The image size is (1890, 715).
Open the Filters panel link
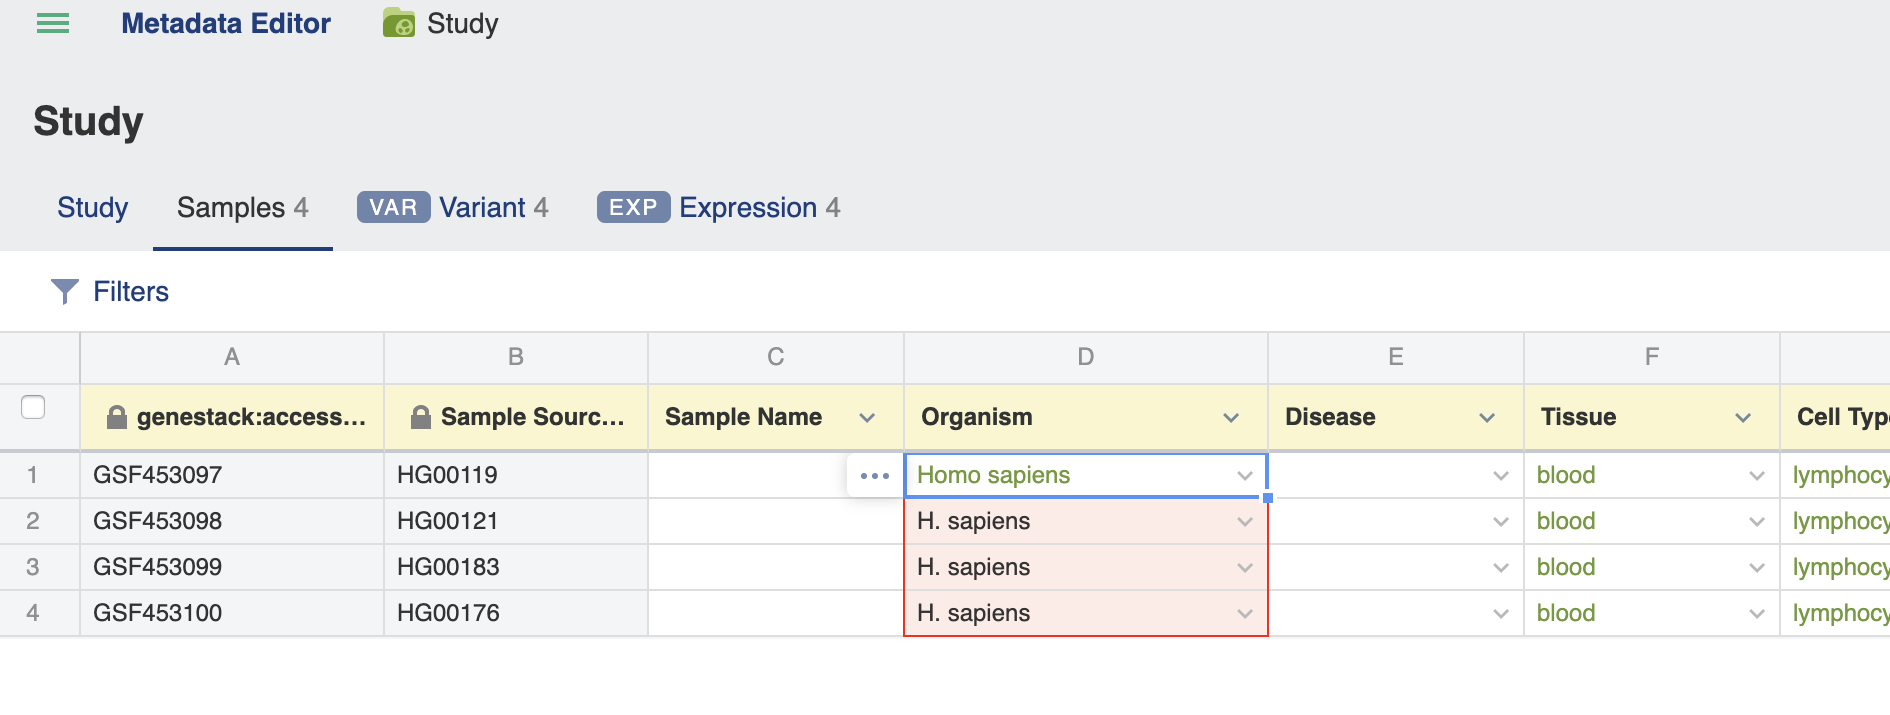pyautogui.click(x=131, y=291)
